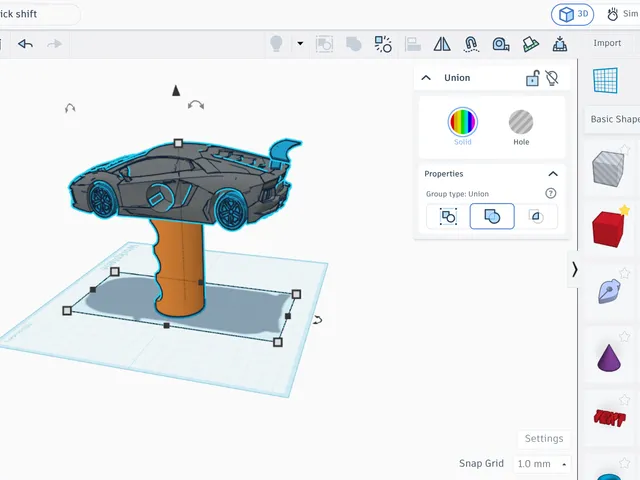Favorite the TEXT shape star

[x=624, y=400]
